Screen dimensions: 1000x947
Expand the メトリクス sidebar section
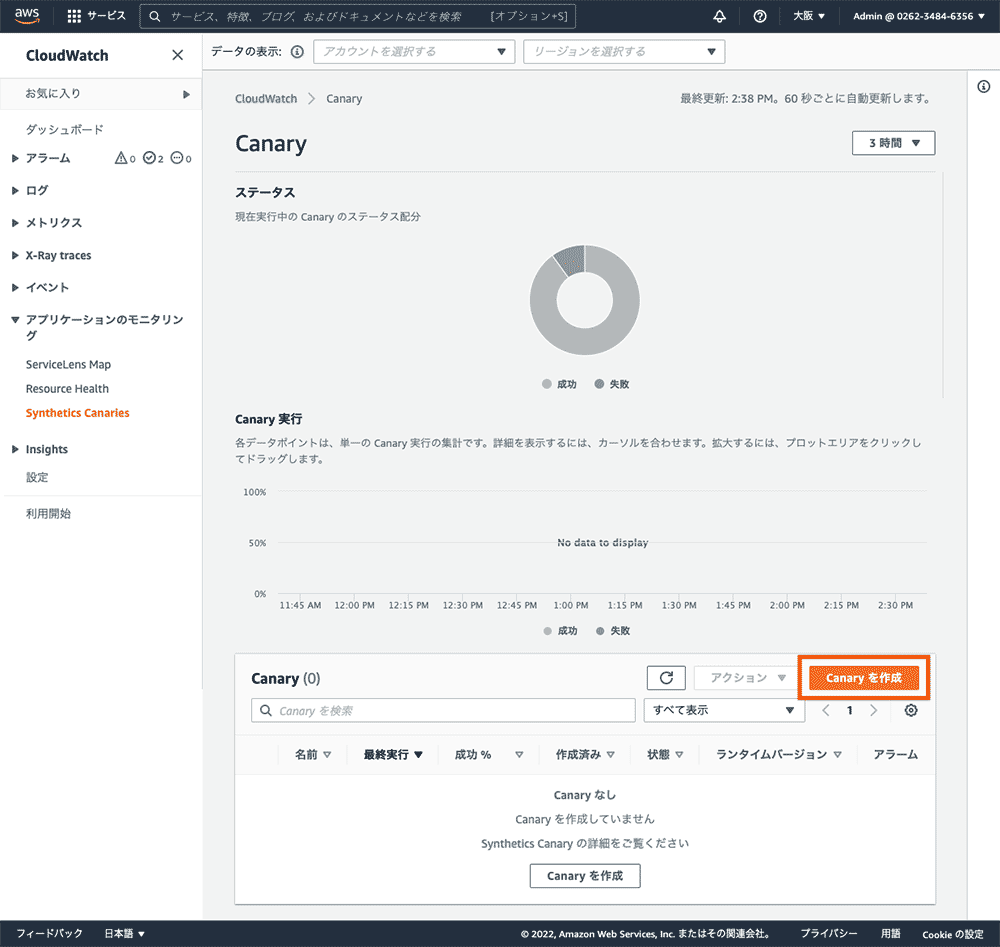click(x=54, y=223)
